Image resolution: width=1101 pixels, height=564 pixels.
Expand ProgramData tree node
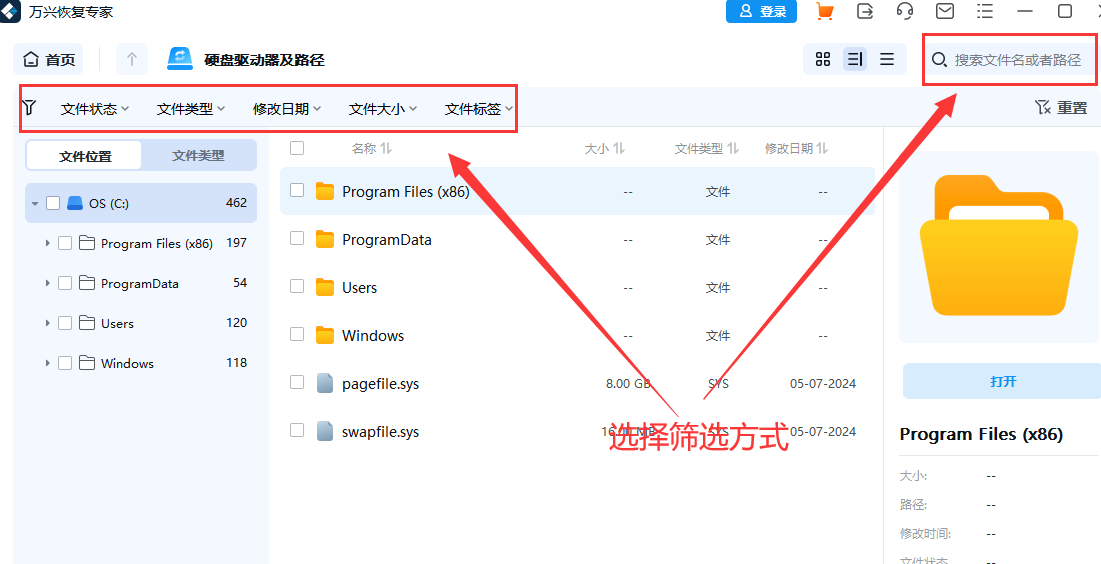coord(47,283)
